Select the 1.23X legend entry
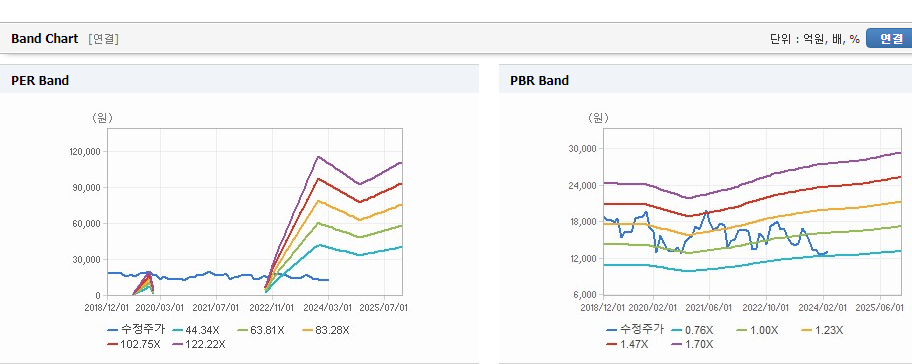 tap(822, 330)
